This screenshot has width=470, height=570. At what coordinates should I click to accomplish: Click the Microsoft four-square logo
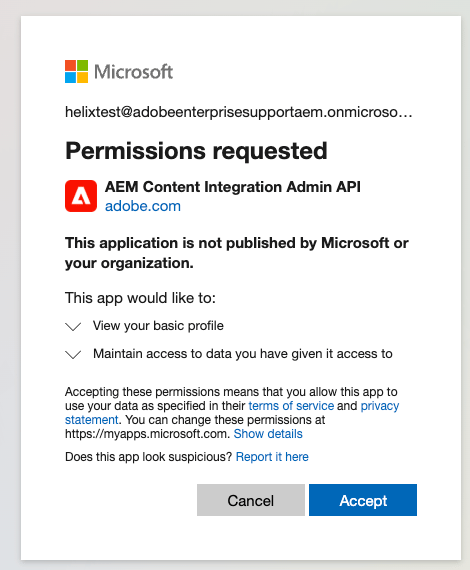pyautogui.click(x=76, y=72)
